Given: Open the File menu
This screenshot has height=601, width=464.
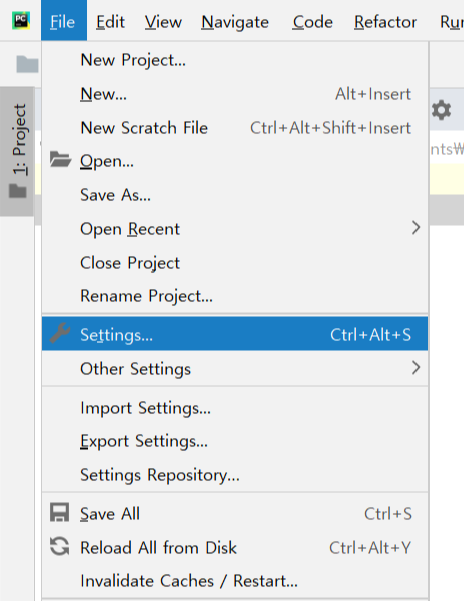Looking at the screenshot, I should pos(64,21).
